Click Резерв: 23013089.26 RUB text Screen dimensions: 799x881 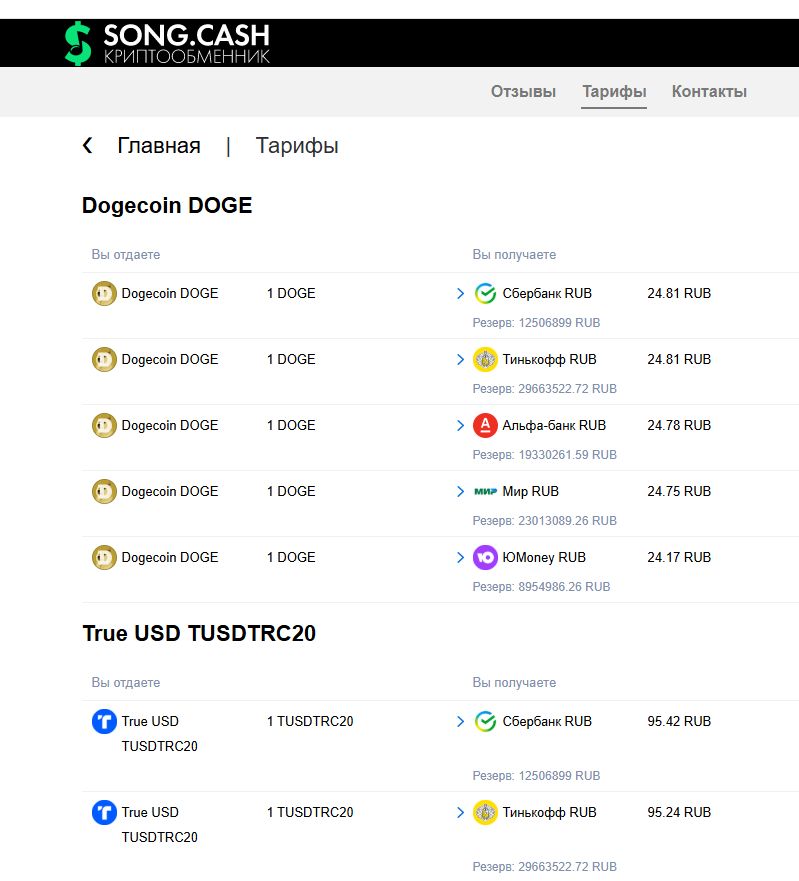pos(544,521)
